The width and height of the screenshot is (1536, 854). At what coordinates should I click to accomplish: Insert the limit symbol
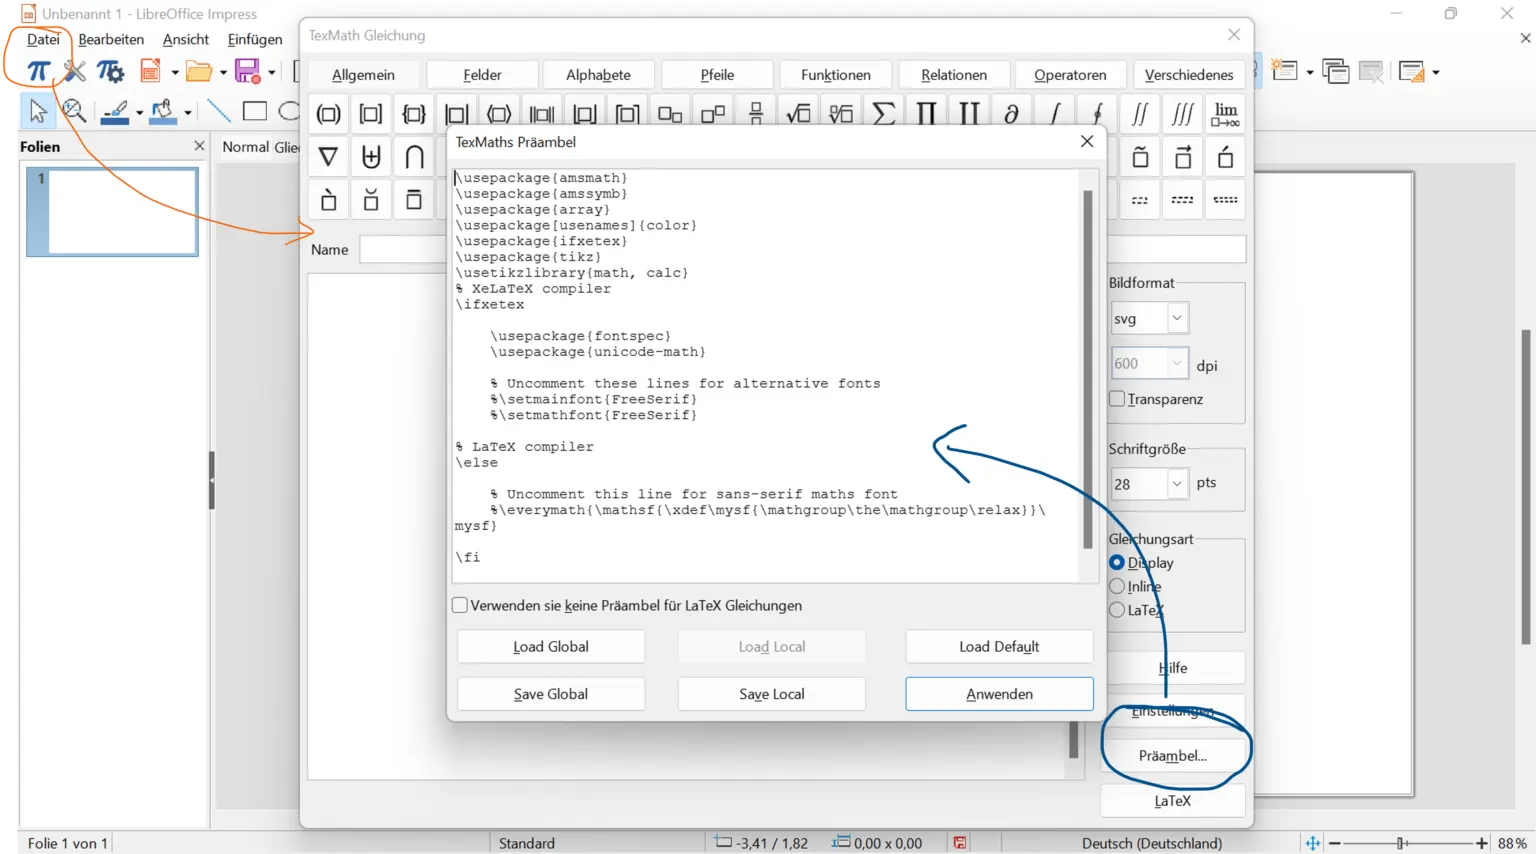click(1226, 114)
